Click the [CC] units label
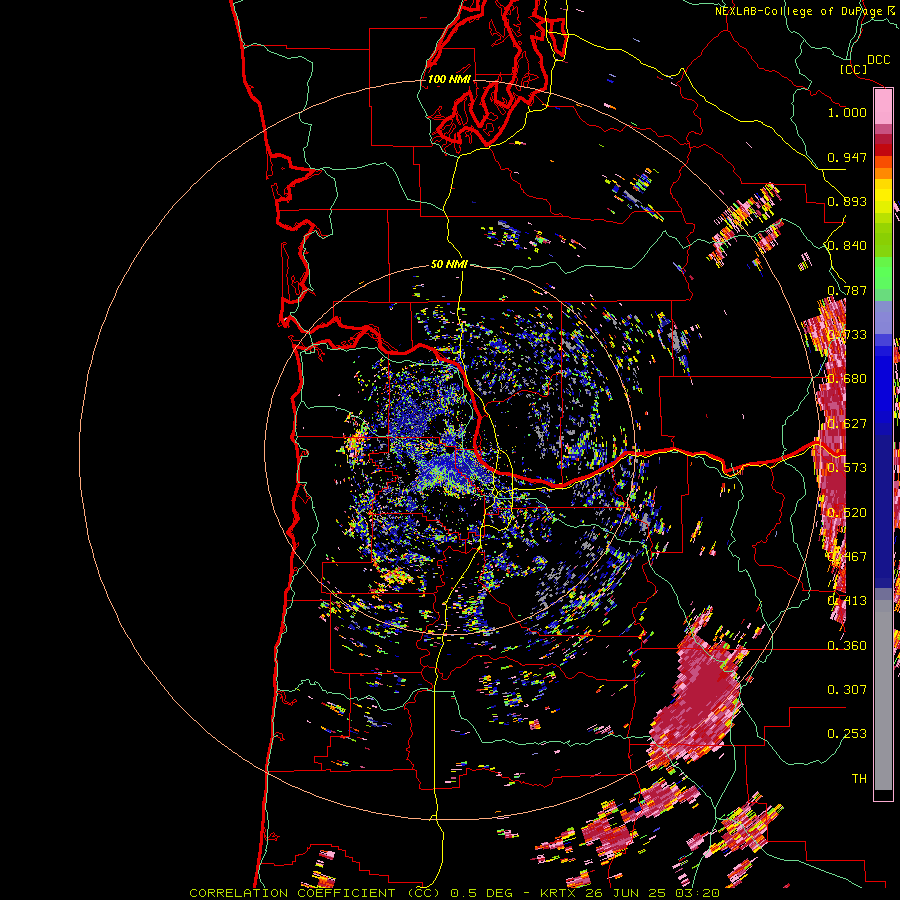900x900 pixels. (853, 69)
